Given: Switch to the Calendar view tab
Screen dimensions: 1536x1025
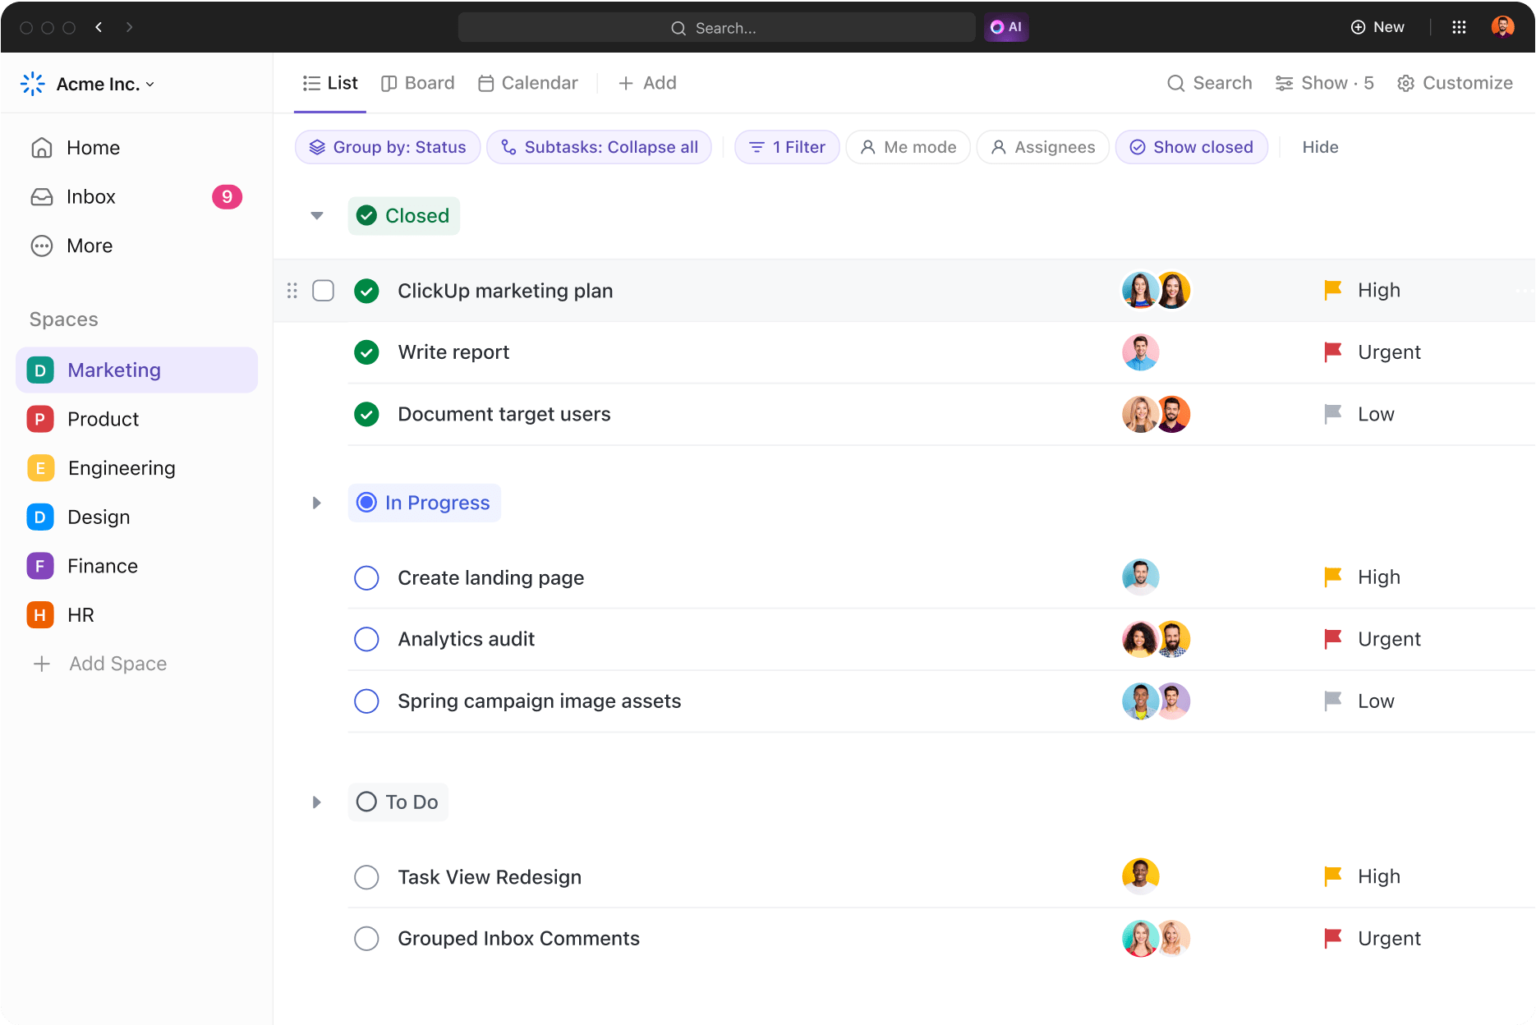Looking at the screenshot, I should point(528,83).
